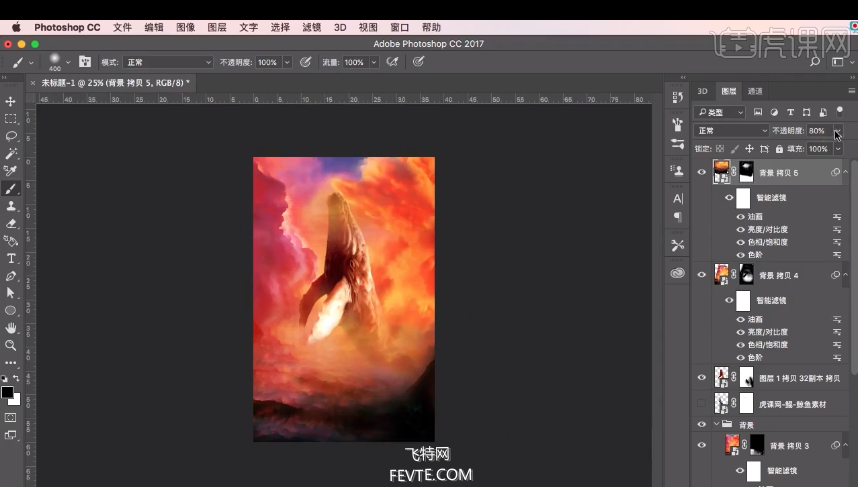Select the Hand tool
The width and height of the screenshot is (858, 487).
pyautogui.click(x=10, y=328)
